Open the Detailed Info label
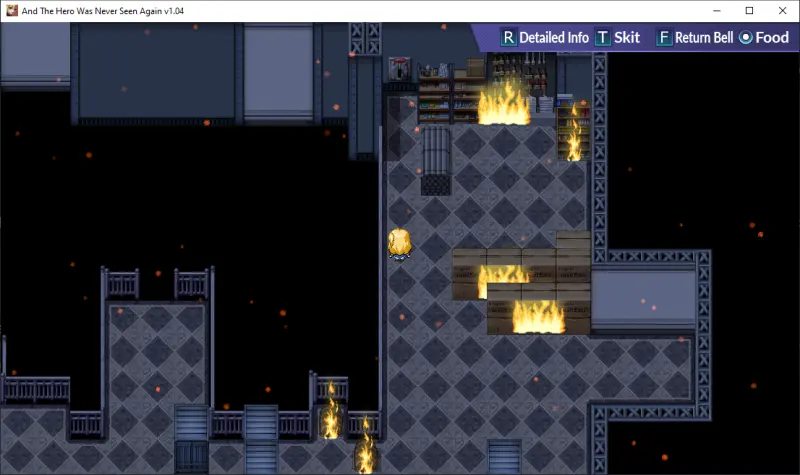 click(x=554, y=38)
